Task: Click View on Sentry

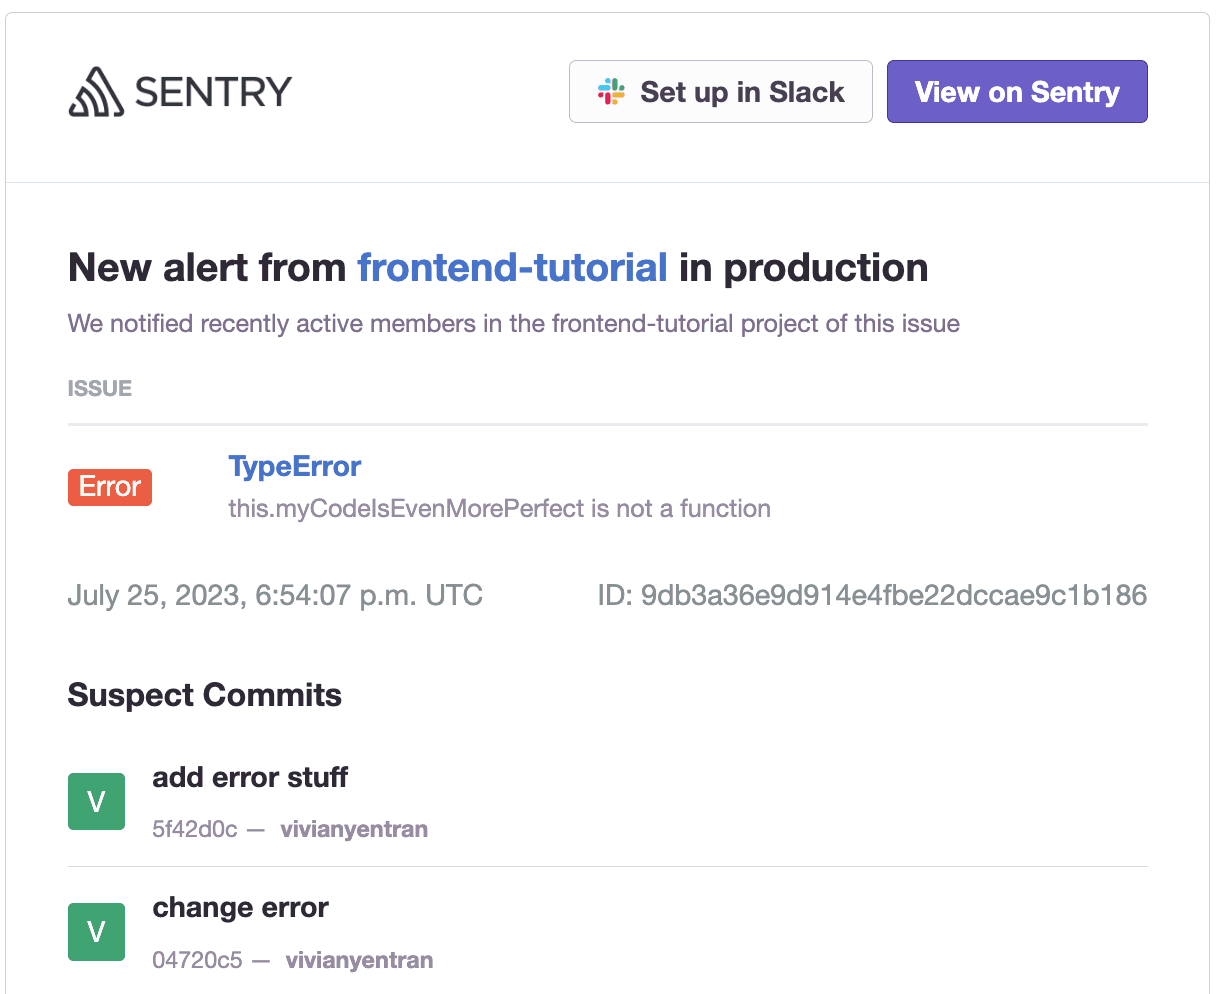Action: 1016,91
